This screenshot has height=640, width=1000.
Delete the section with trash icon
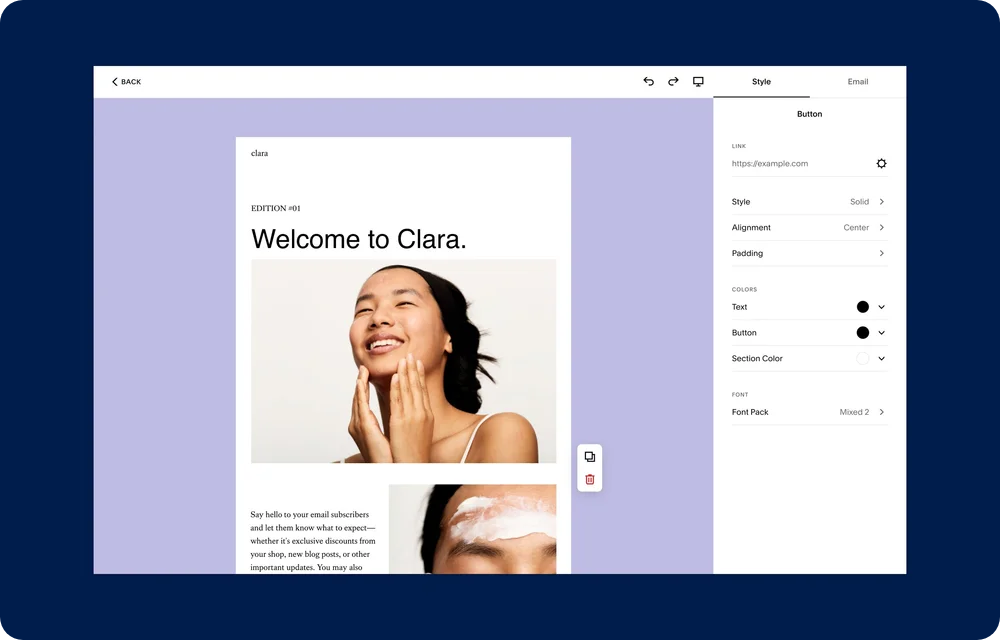tap(590, 480)
